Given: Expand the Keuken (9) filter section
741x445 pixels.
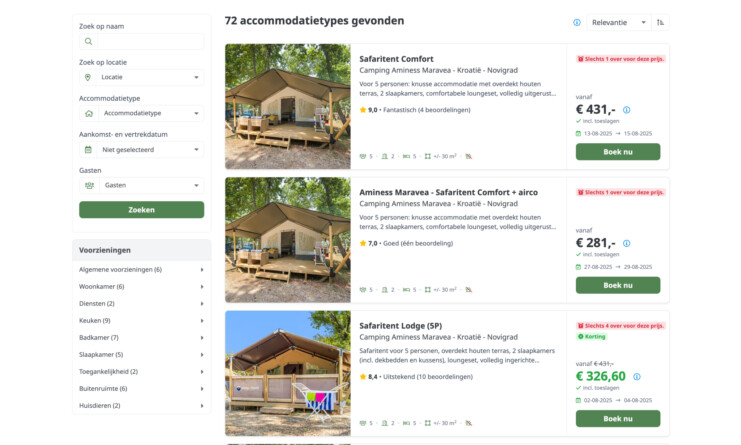Looking at the screenshot, I should (x=141, y=321).
